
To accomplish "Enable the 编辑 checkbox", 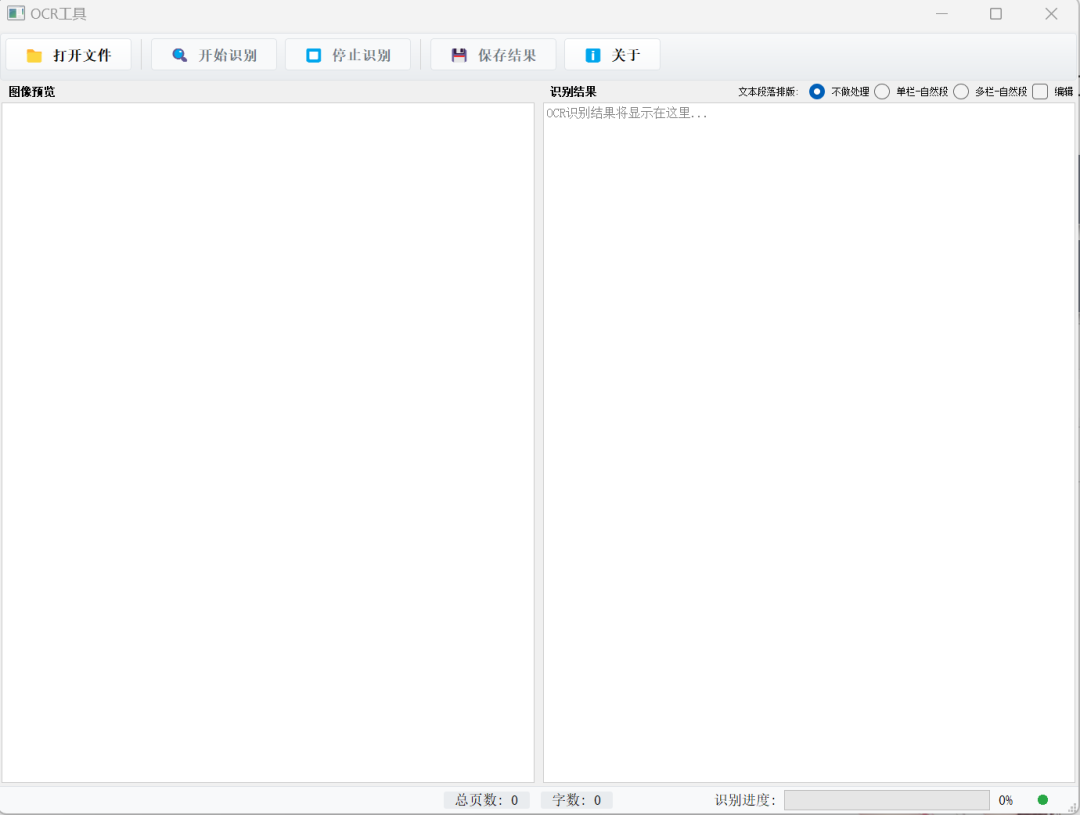I will 1040,91.
